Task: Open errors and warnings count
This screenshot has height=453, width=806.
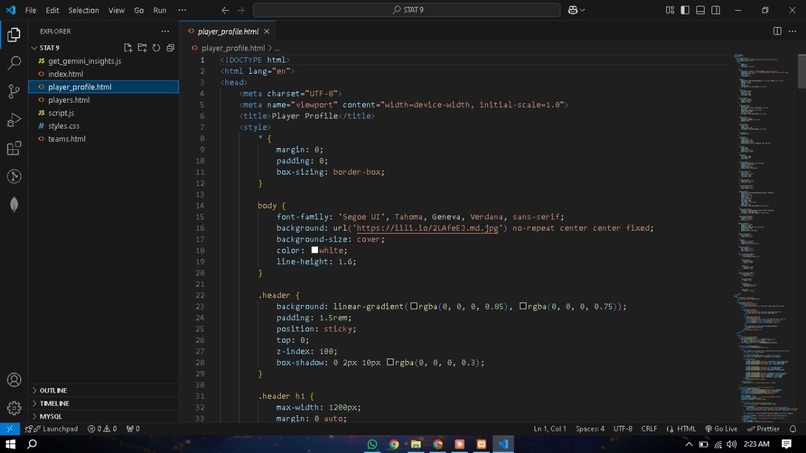Action: 102,429
